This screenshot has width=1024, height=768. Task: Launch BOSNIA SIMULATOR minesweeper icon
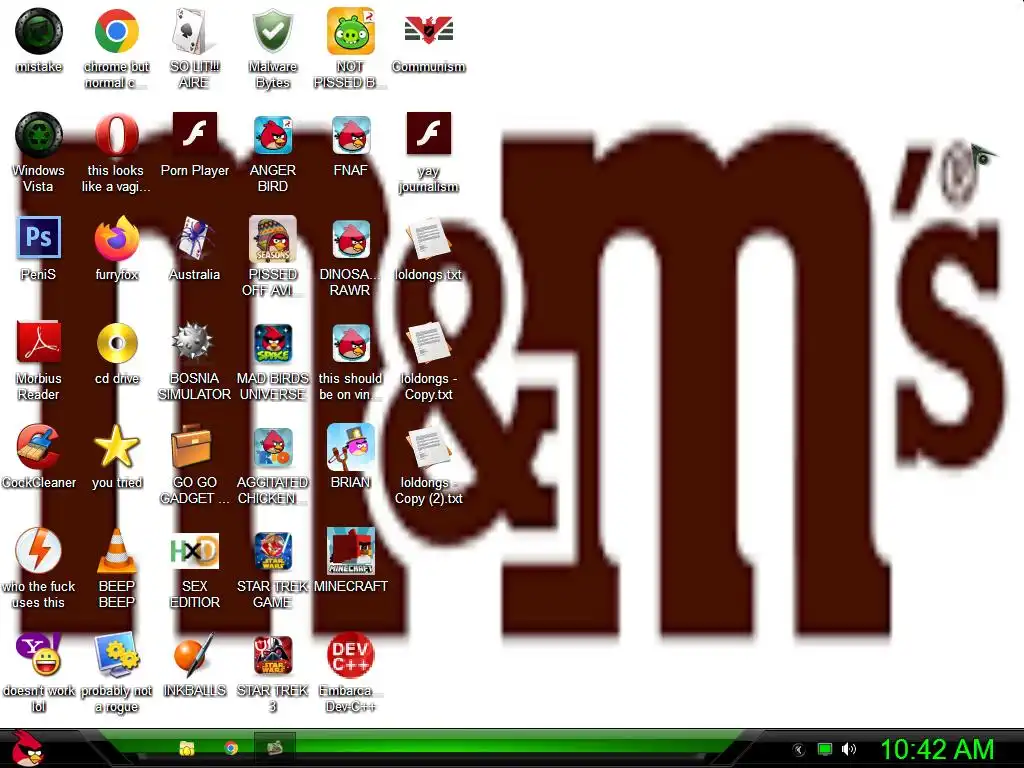[x=193, y=342]
